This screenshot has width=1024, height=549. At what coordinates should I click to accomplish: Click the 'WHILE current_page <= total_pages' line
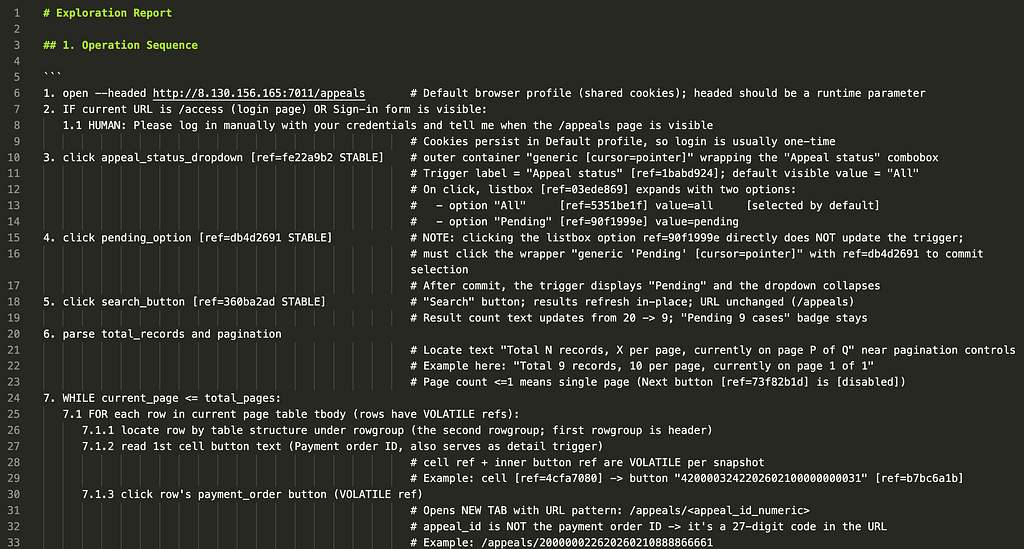click(x=162, y=398)
